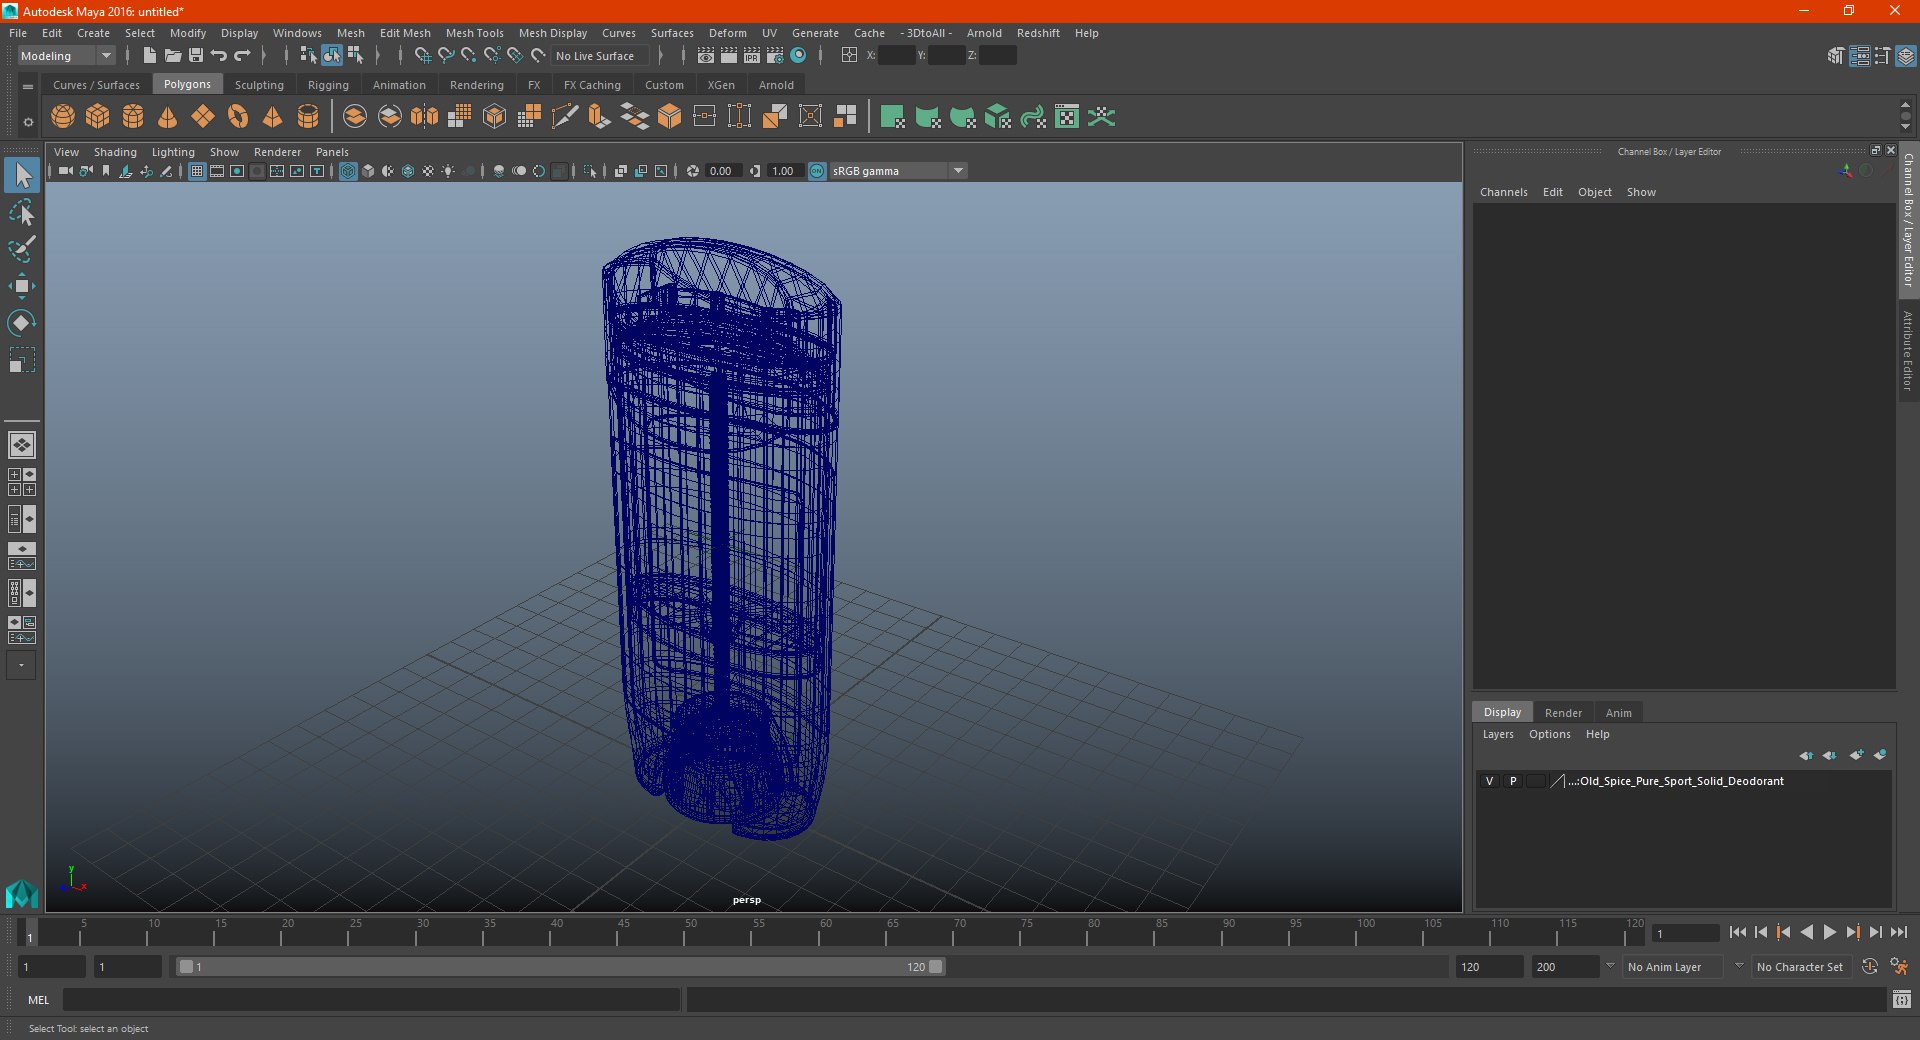Click play forwards in the timeline controls
Screen dimensions: 1920x1040
click(x=1829, y=932)
